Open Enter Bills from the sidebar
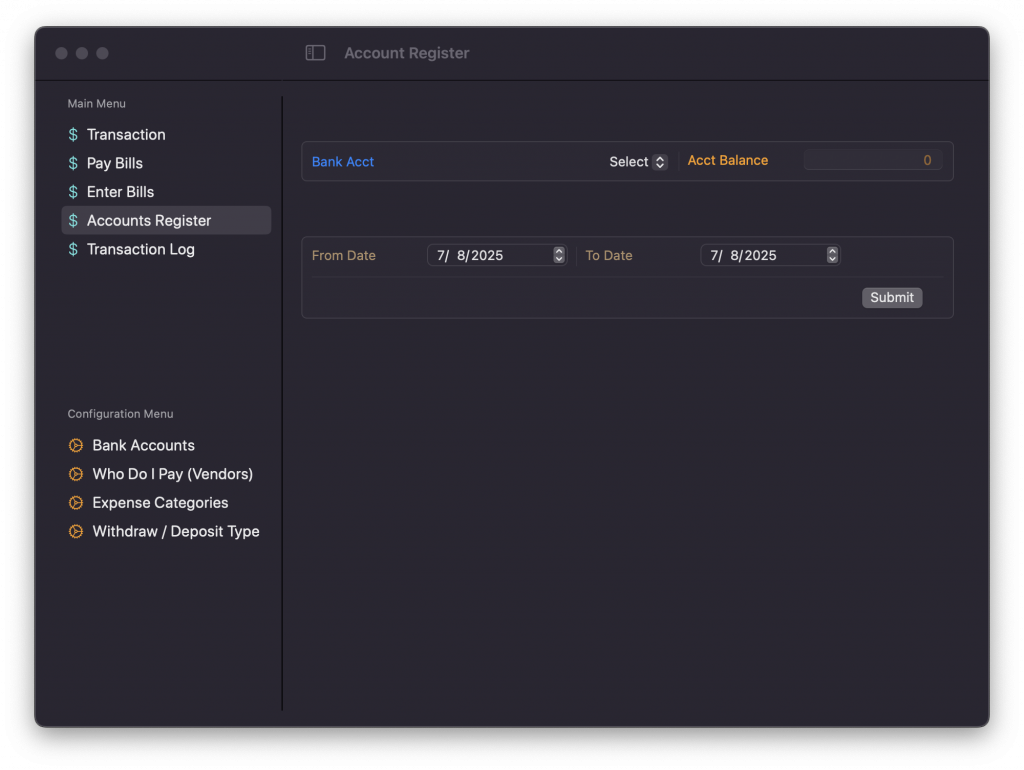This screenshot has height=770, width=1024. click(120, 192)
